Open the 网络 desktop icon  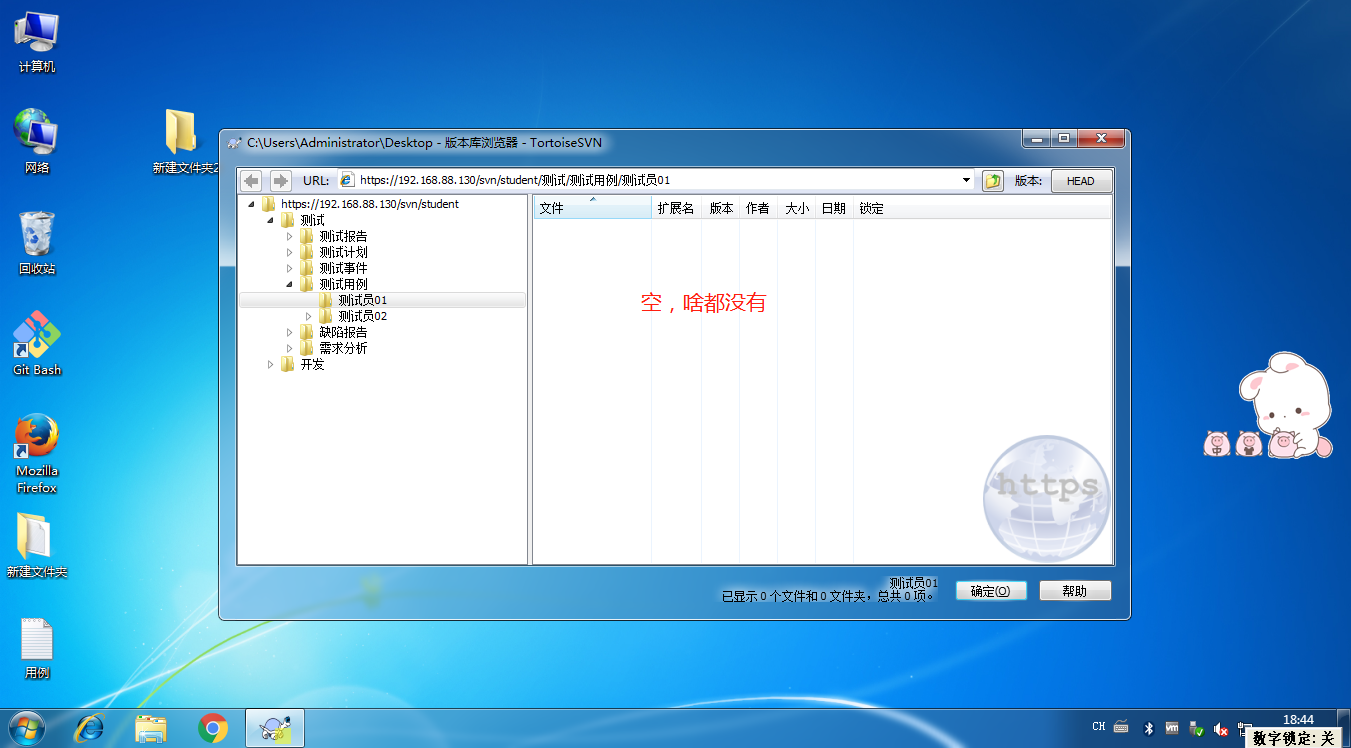37,142
